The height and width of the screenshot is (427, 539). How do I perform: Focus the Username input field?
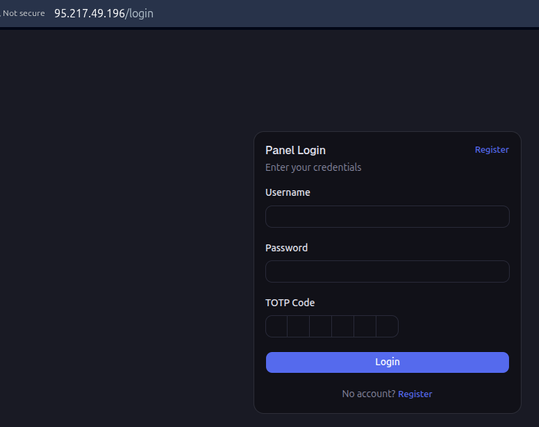[x=387, y=217]
